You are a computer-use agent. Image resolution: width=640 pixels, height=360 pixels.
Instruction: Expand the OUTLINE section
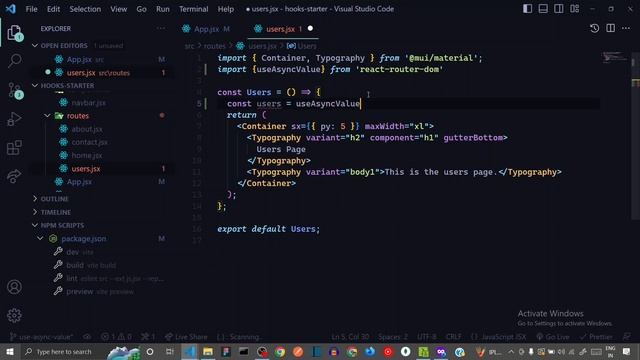(35, 199)
